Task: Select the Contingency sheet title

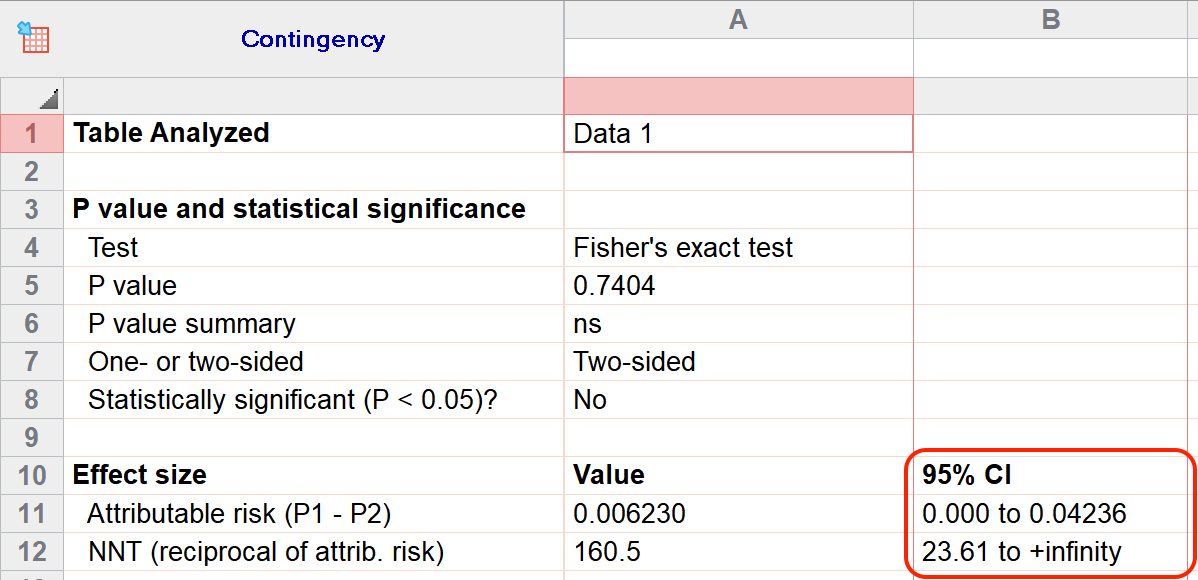Action: point(313,40)
